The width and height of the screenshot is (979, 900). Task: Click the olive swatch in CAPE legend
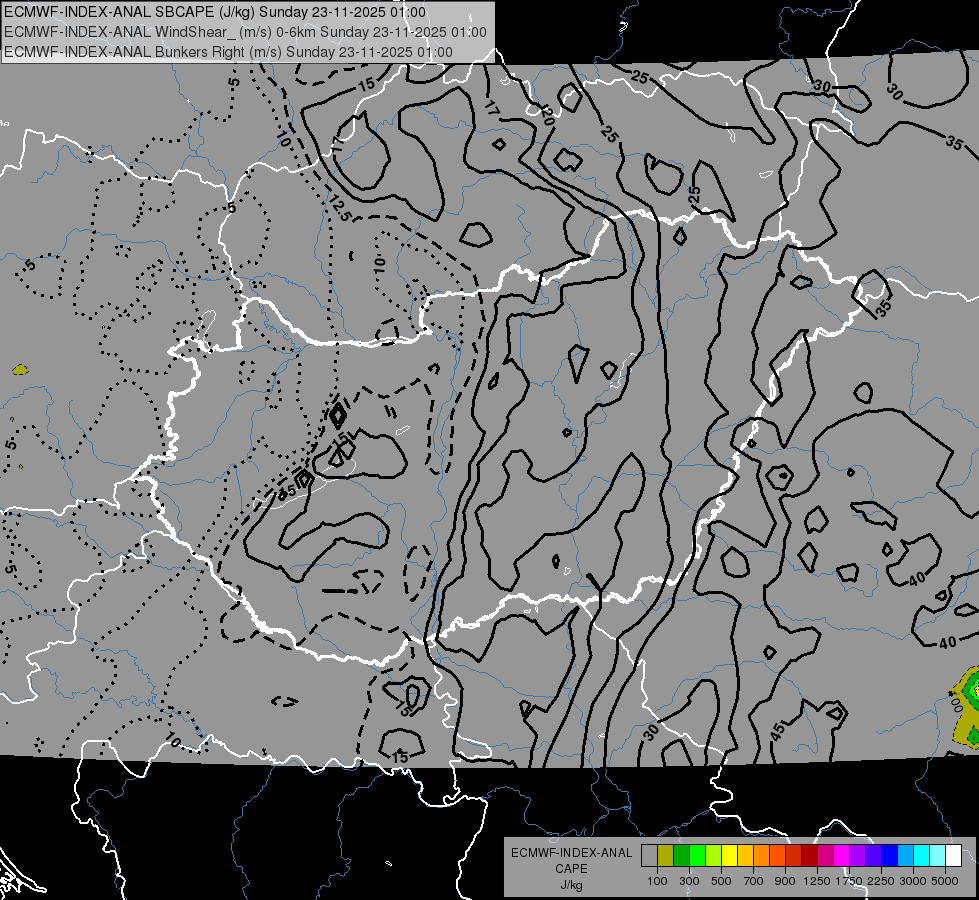coord(666,855)
